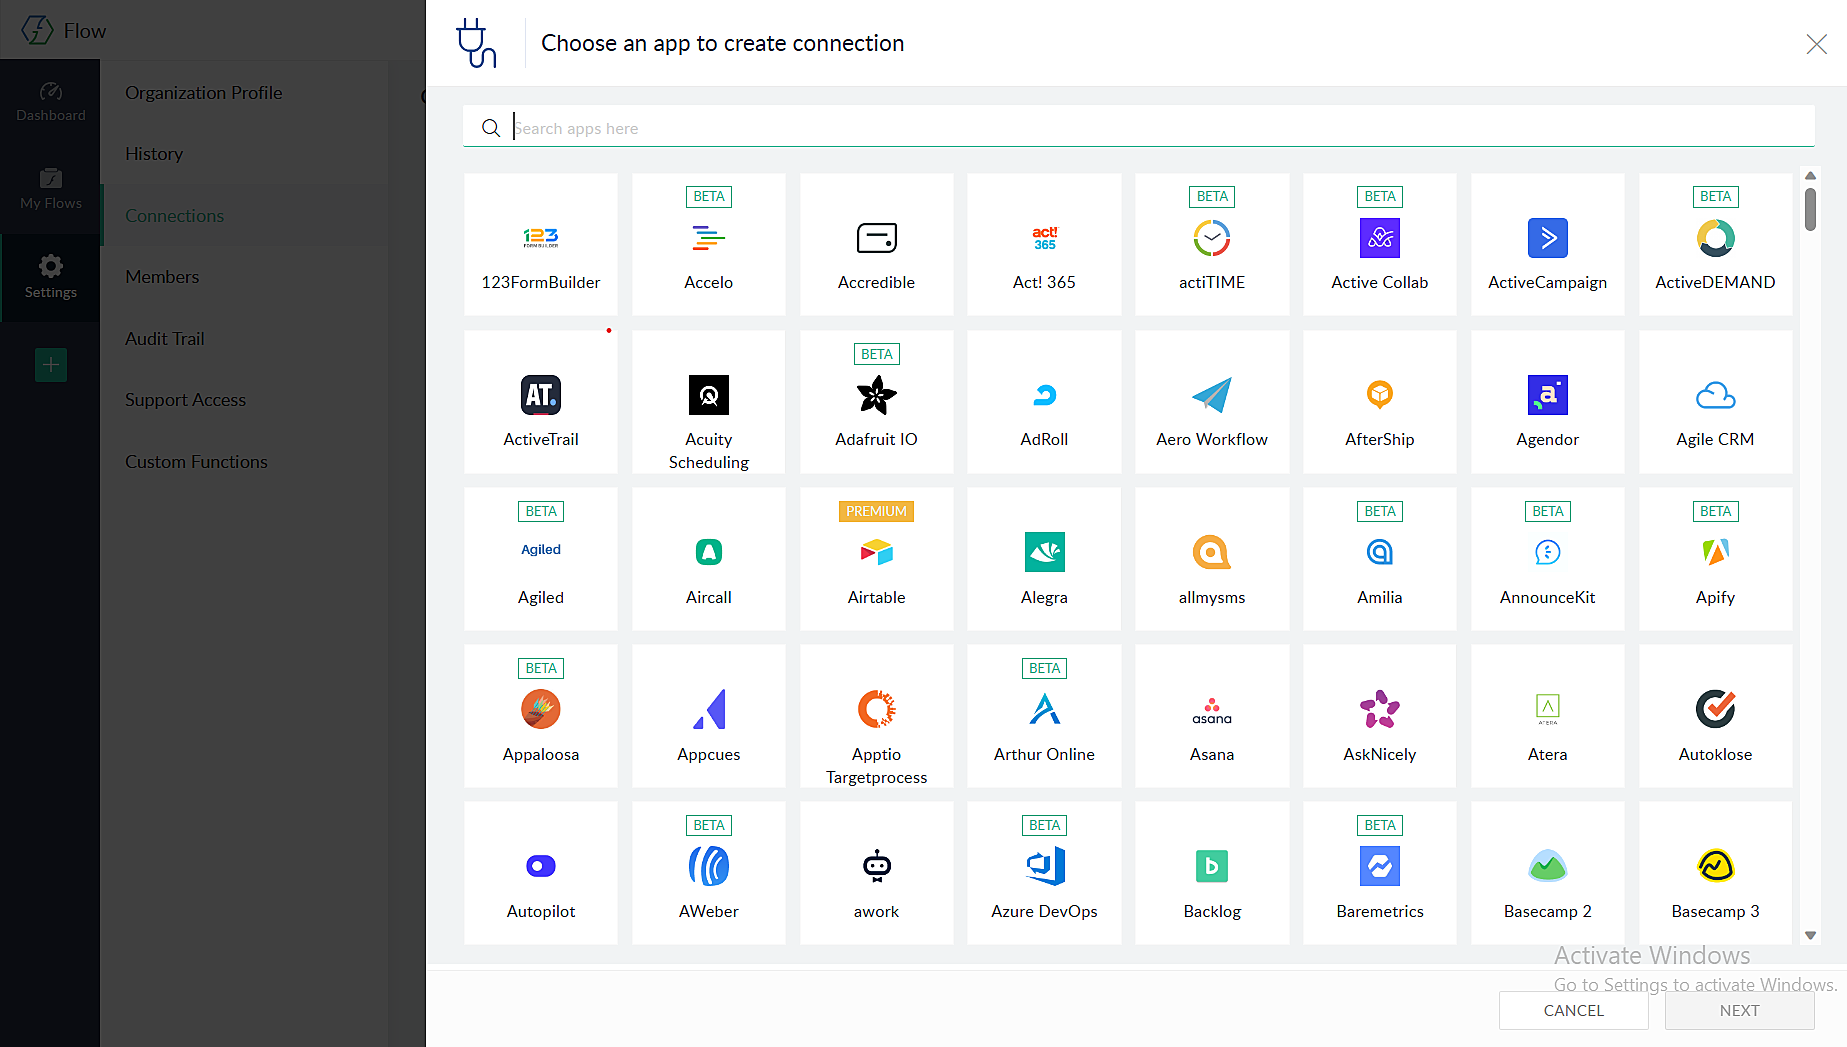
Task: Select the Autopilot app icon
Action: point(541,866)
